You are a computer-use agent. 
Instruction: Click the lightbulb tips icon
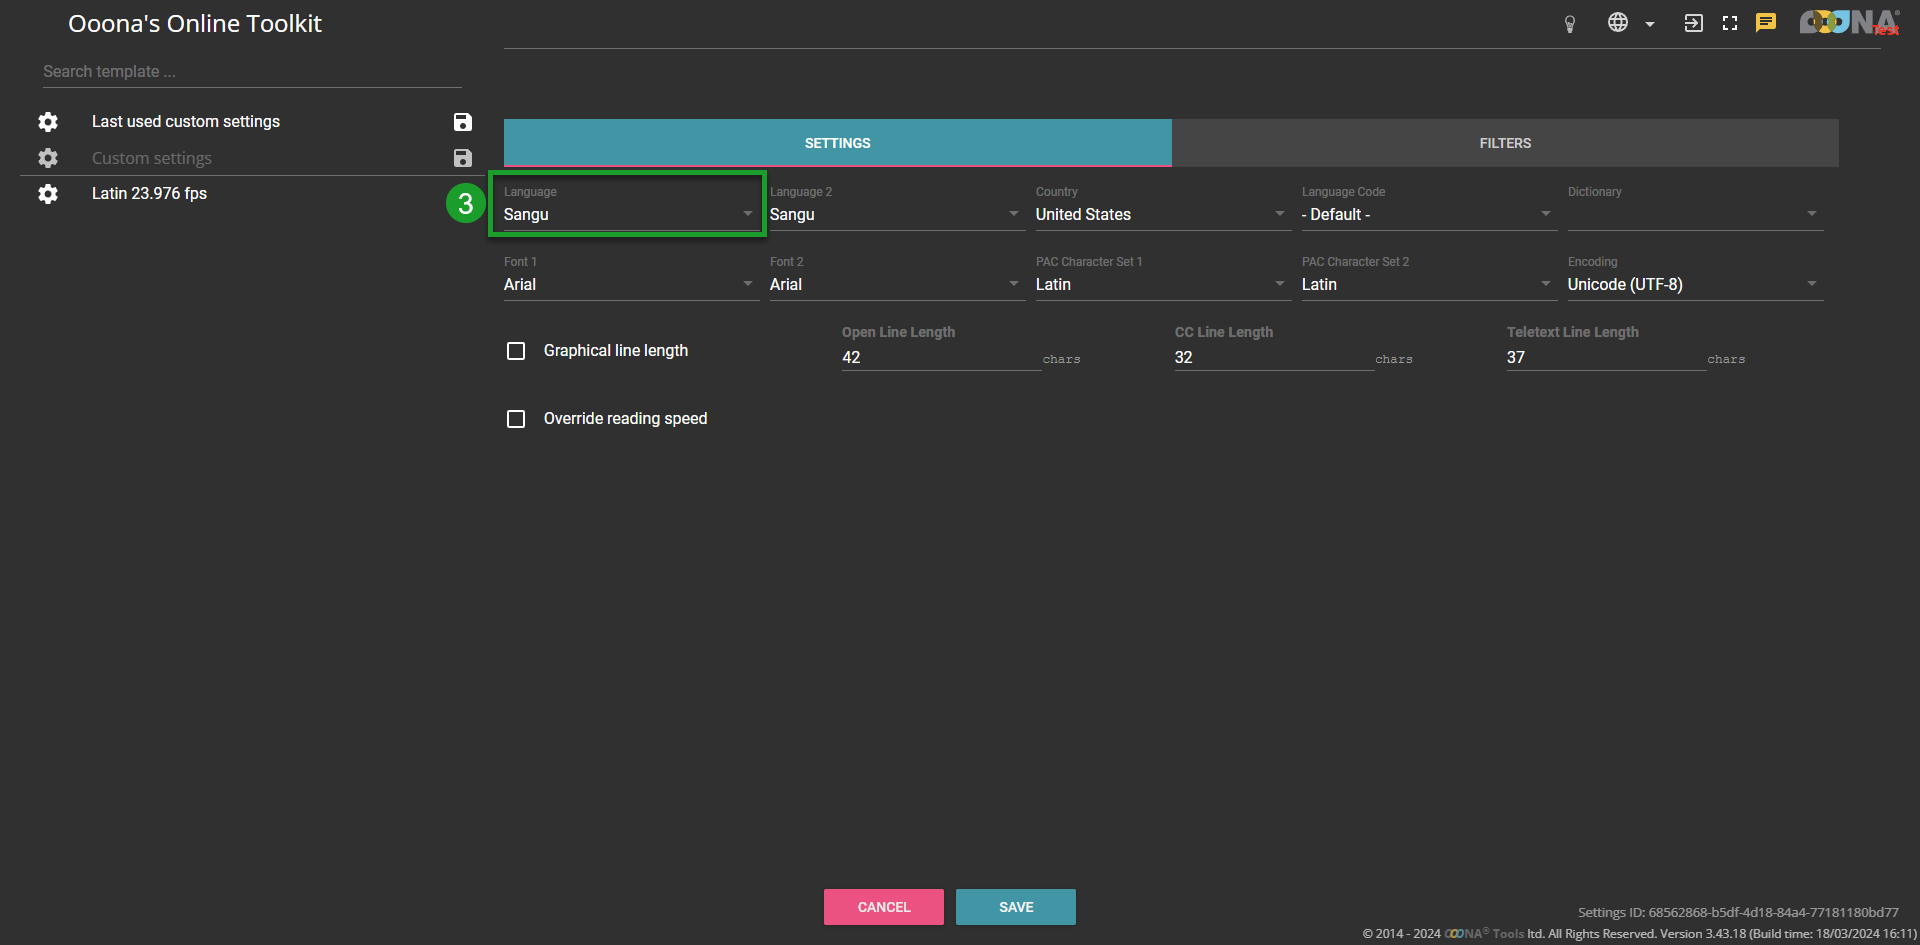pyautogui.click(x=1570, y=24)
